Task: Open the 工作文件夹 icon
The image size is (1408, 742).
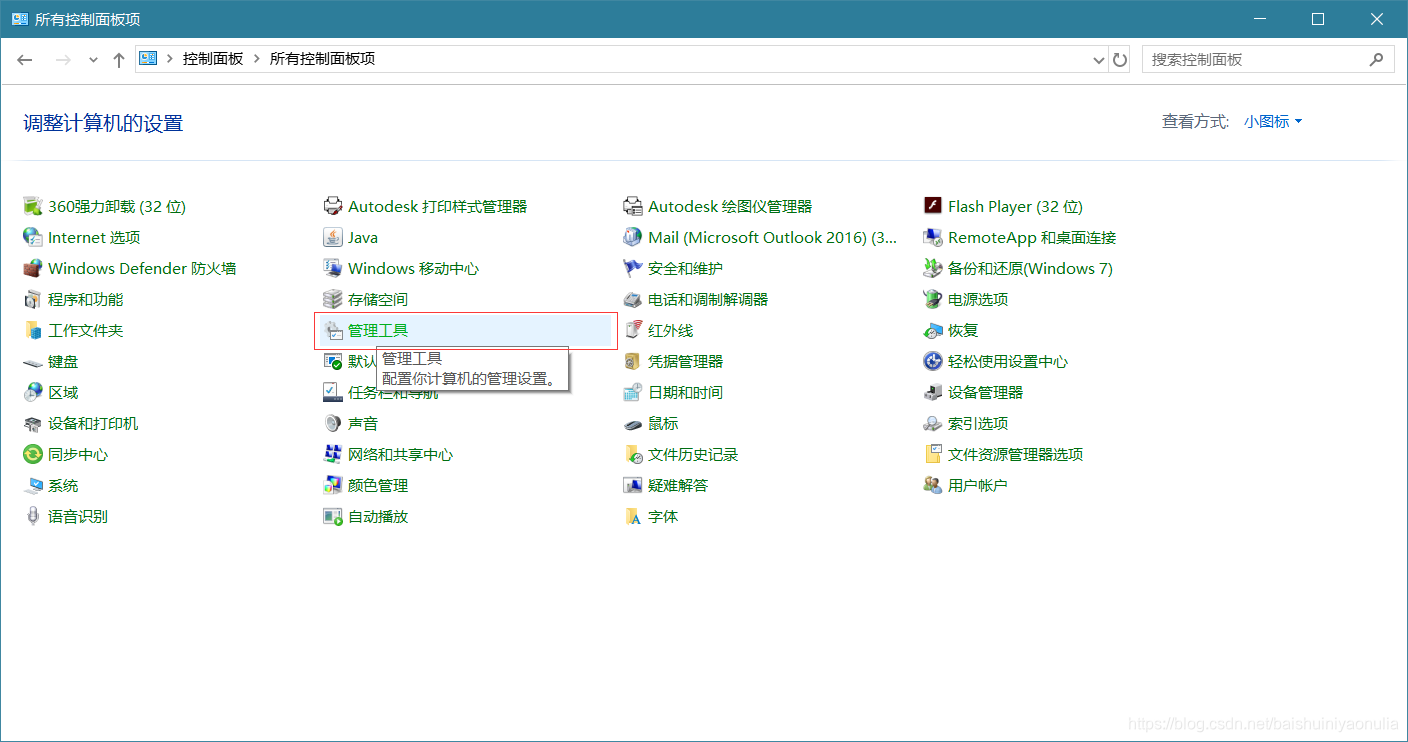Action: point(33,330)
